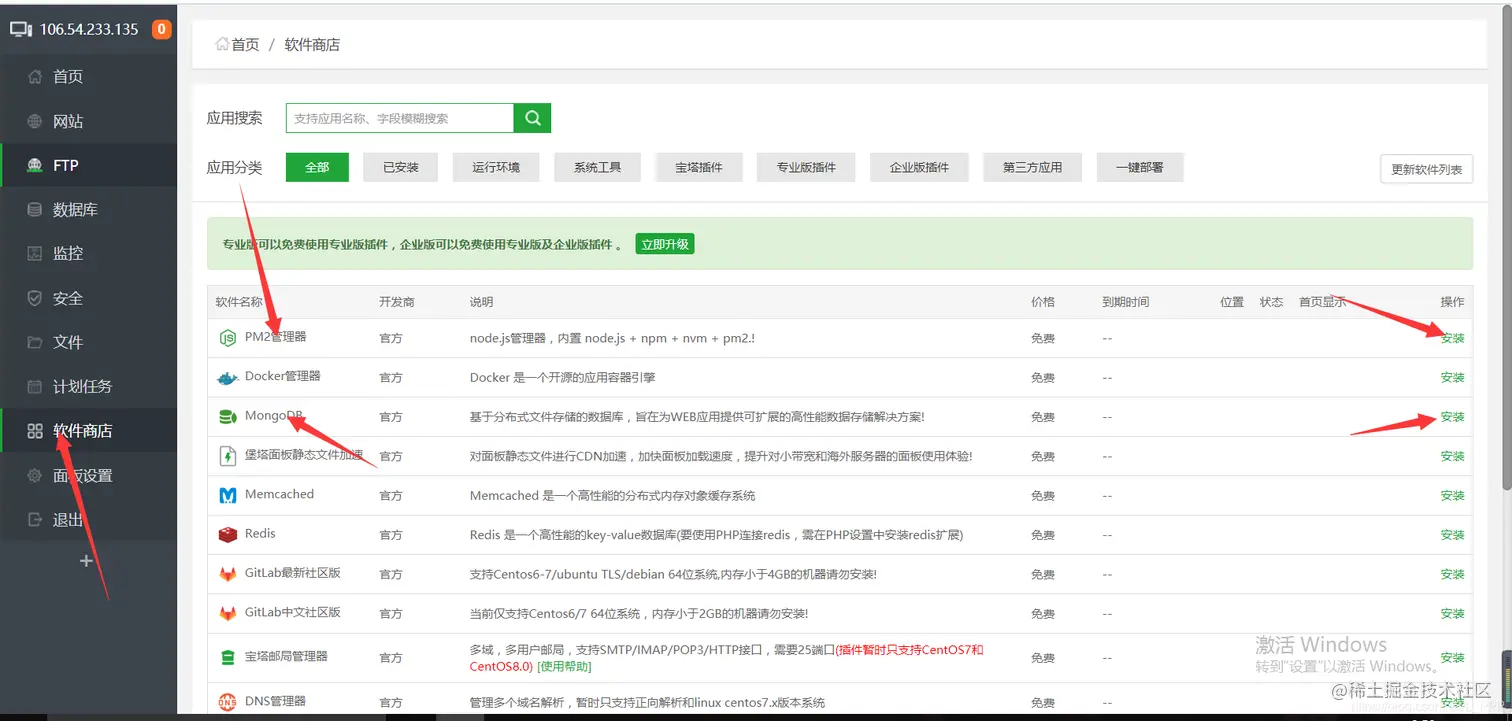Click the 说明 column header
The height and width of the screenshot is (721, 1512).
pos(482,302)
